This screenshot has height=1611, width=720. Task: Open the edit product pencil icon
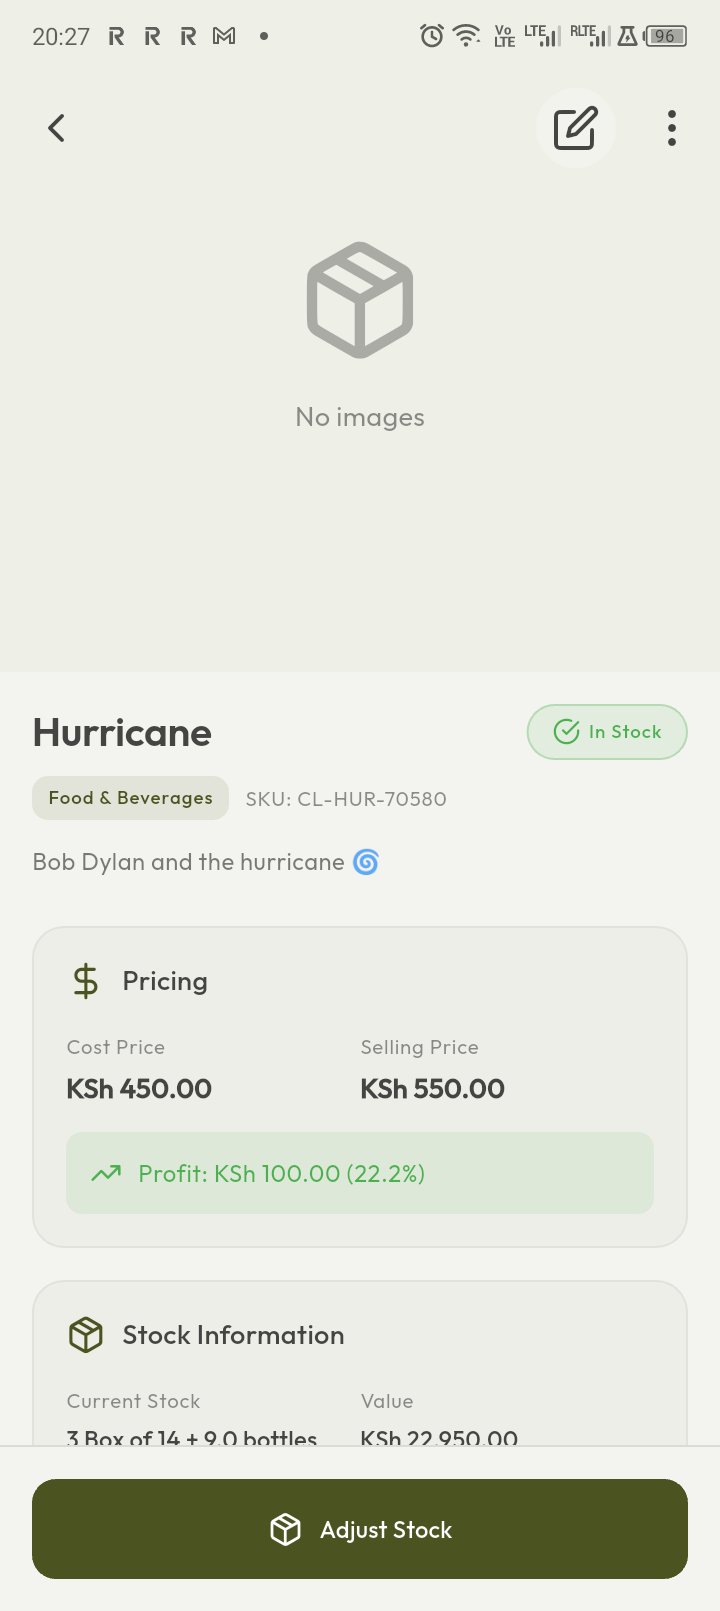[575, 128]
